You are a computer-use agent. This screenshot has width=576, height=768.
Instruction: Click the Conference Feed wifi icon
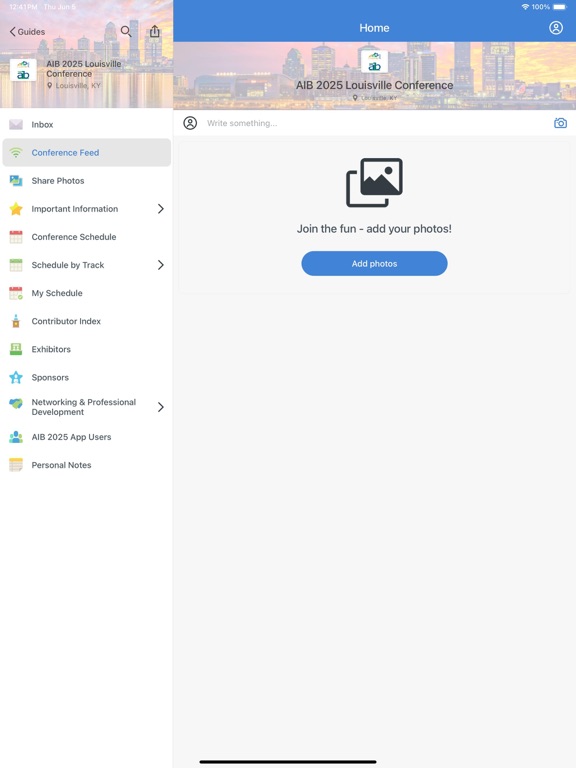pyautogui.click(x=16, y=152)
